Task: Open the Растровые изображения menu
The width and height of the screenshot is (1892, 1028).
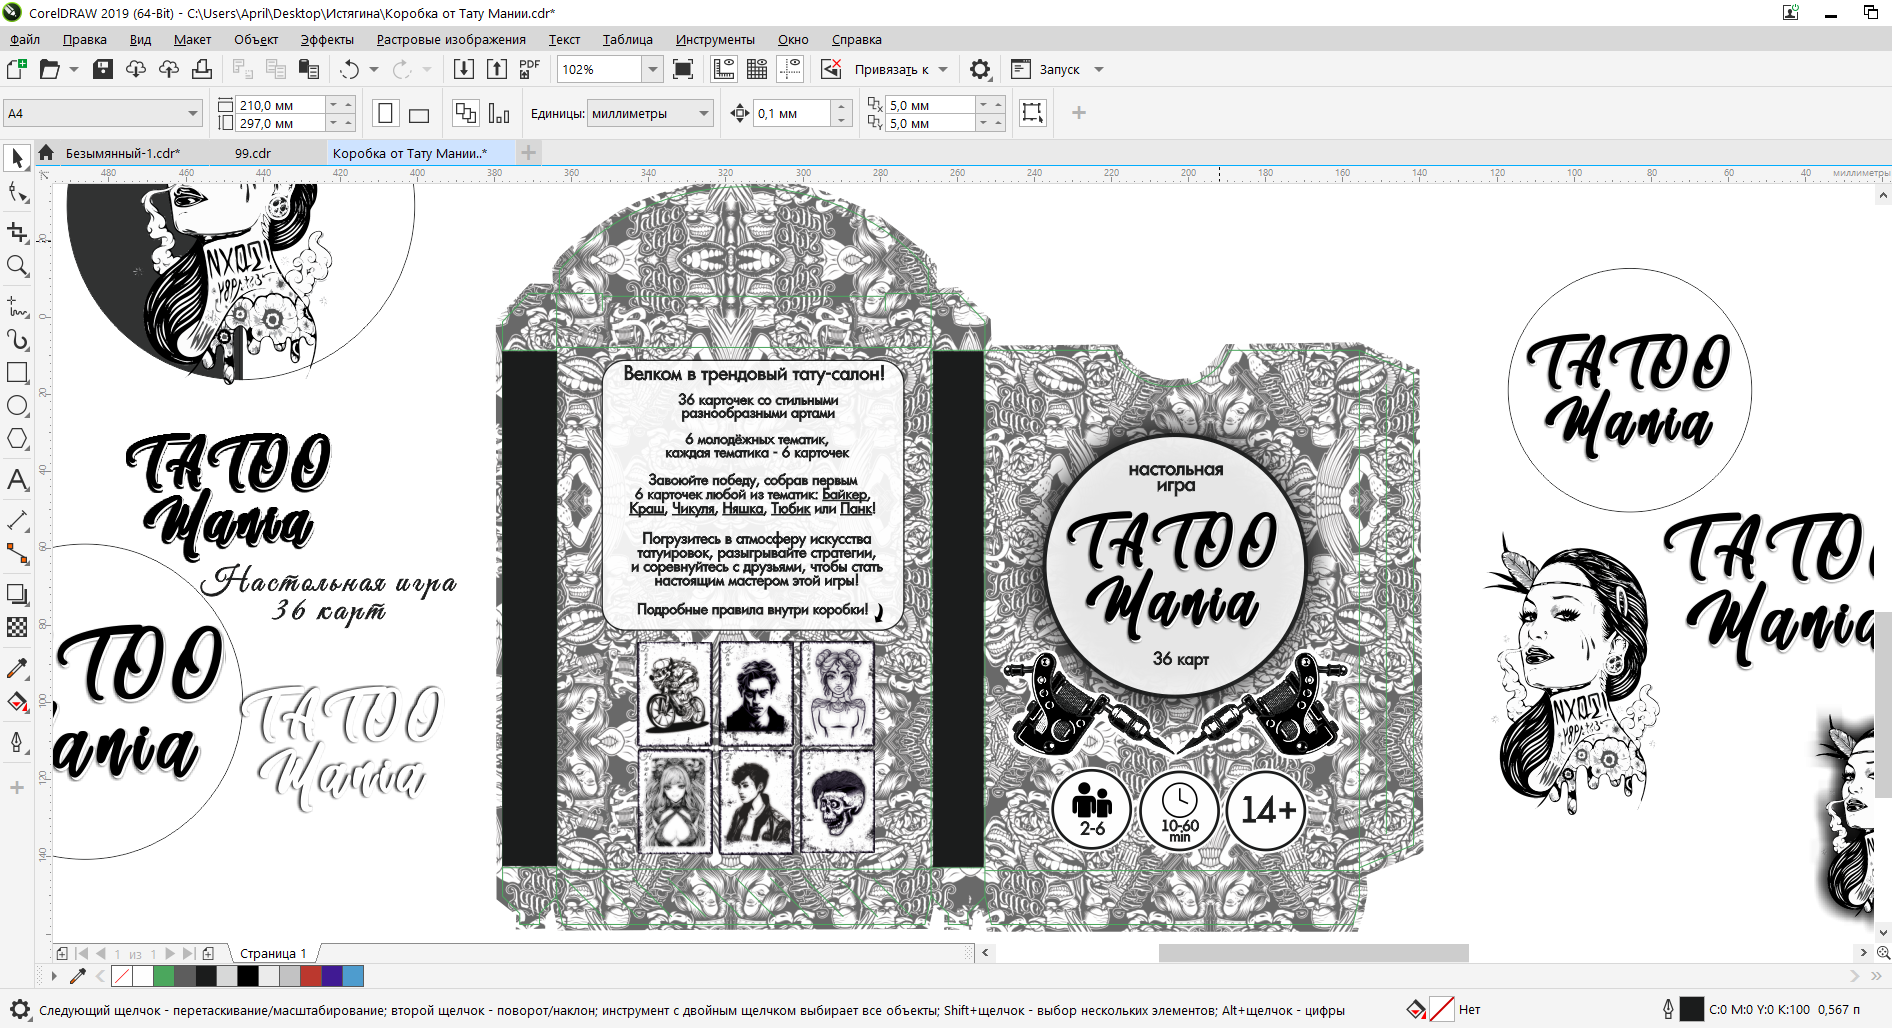Action: point(451,40)
